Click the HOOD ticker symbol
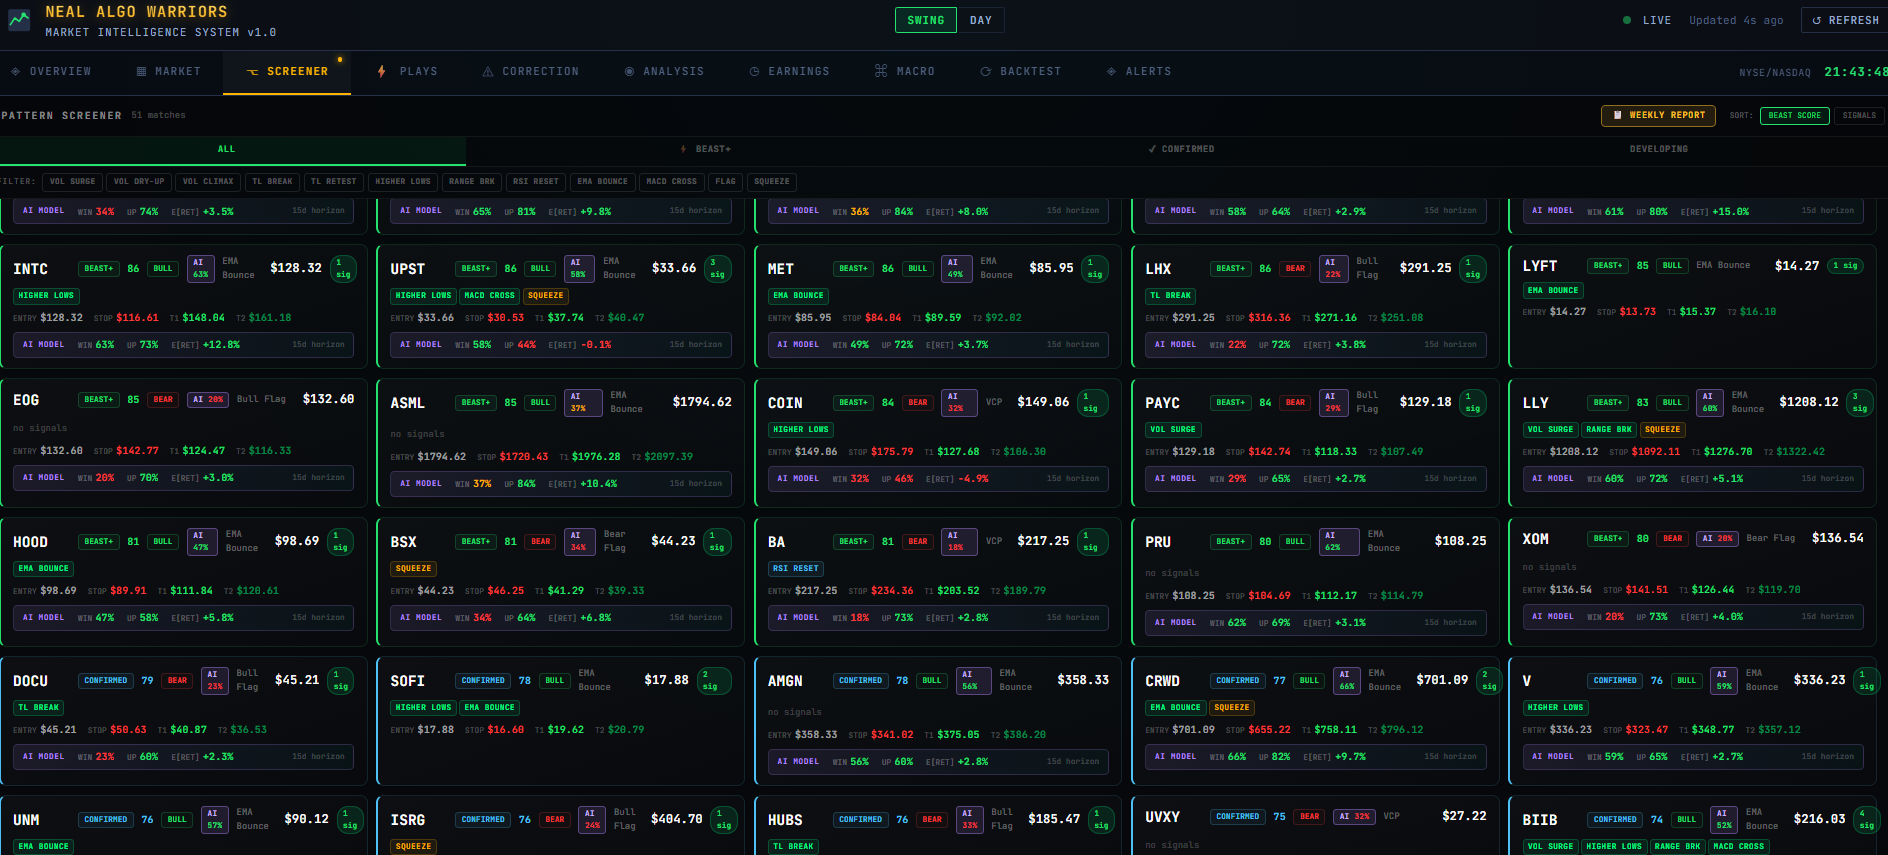 point(30,542)
